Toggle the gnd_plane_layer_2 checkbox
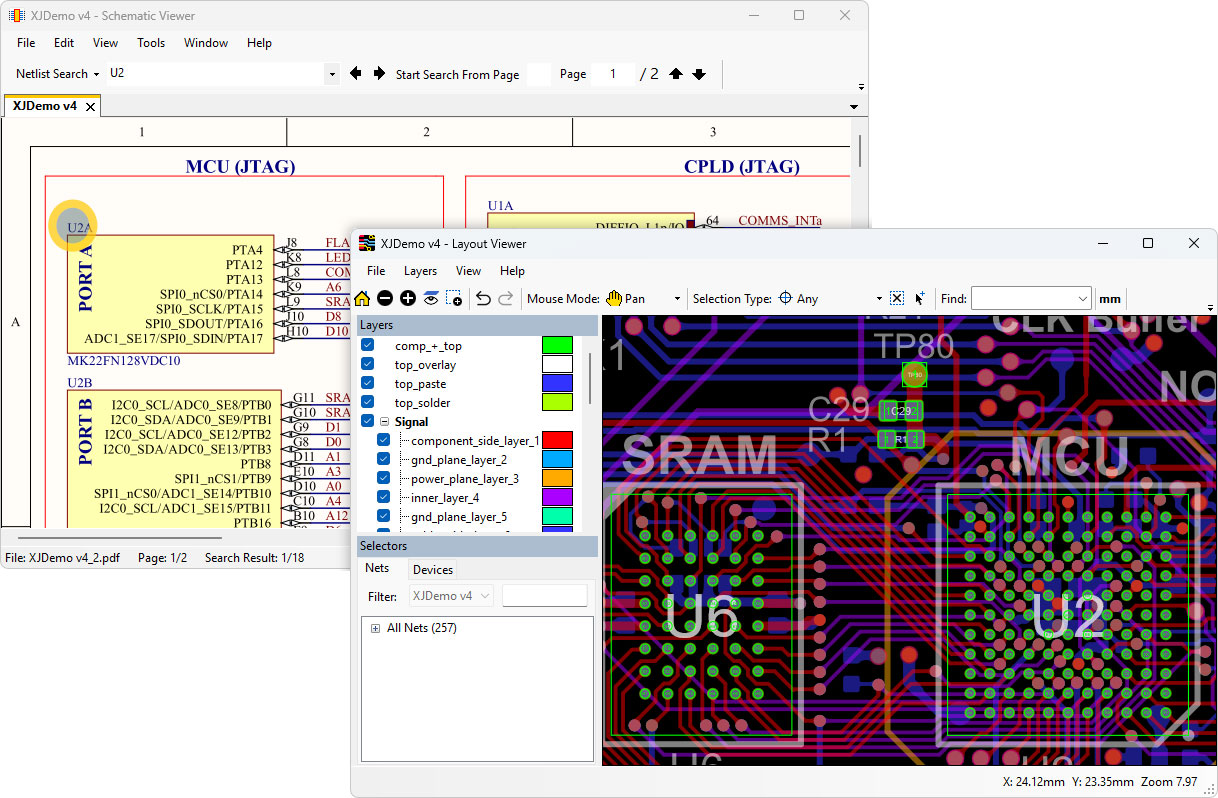Image resolution: width=1218 pixels, height=798 pixels. (384, 459)
